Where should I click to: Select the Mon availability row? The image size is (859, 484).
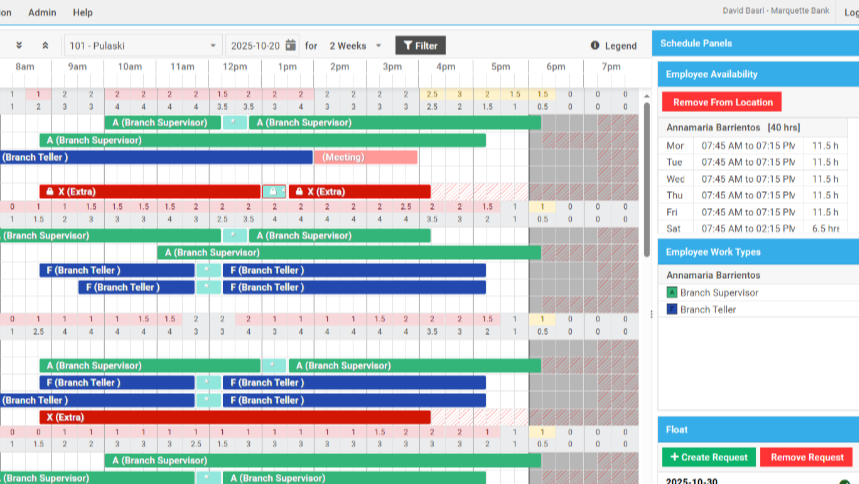pos(753,146)
